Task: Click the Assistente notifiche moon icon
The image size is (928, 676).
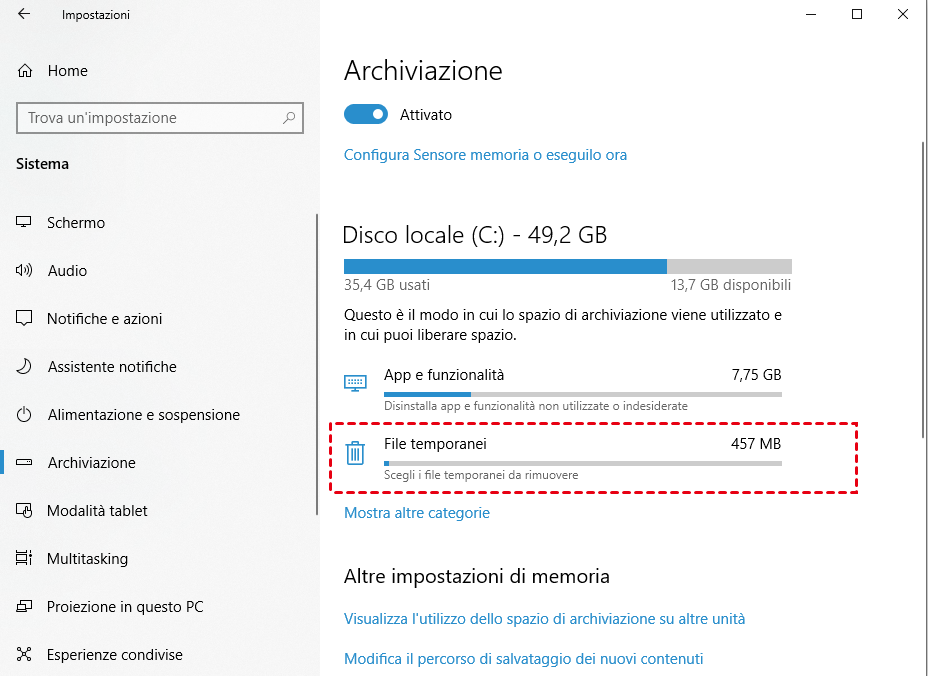Action: tap(24, 367)
